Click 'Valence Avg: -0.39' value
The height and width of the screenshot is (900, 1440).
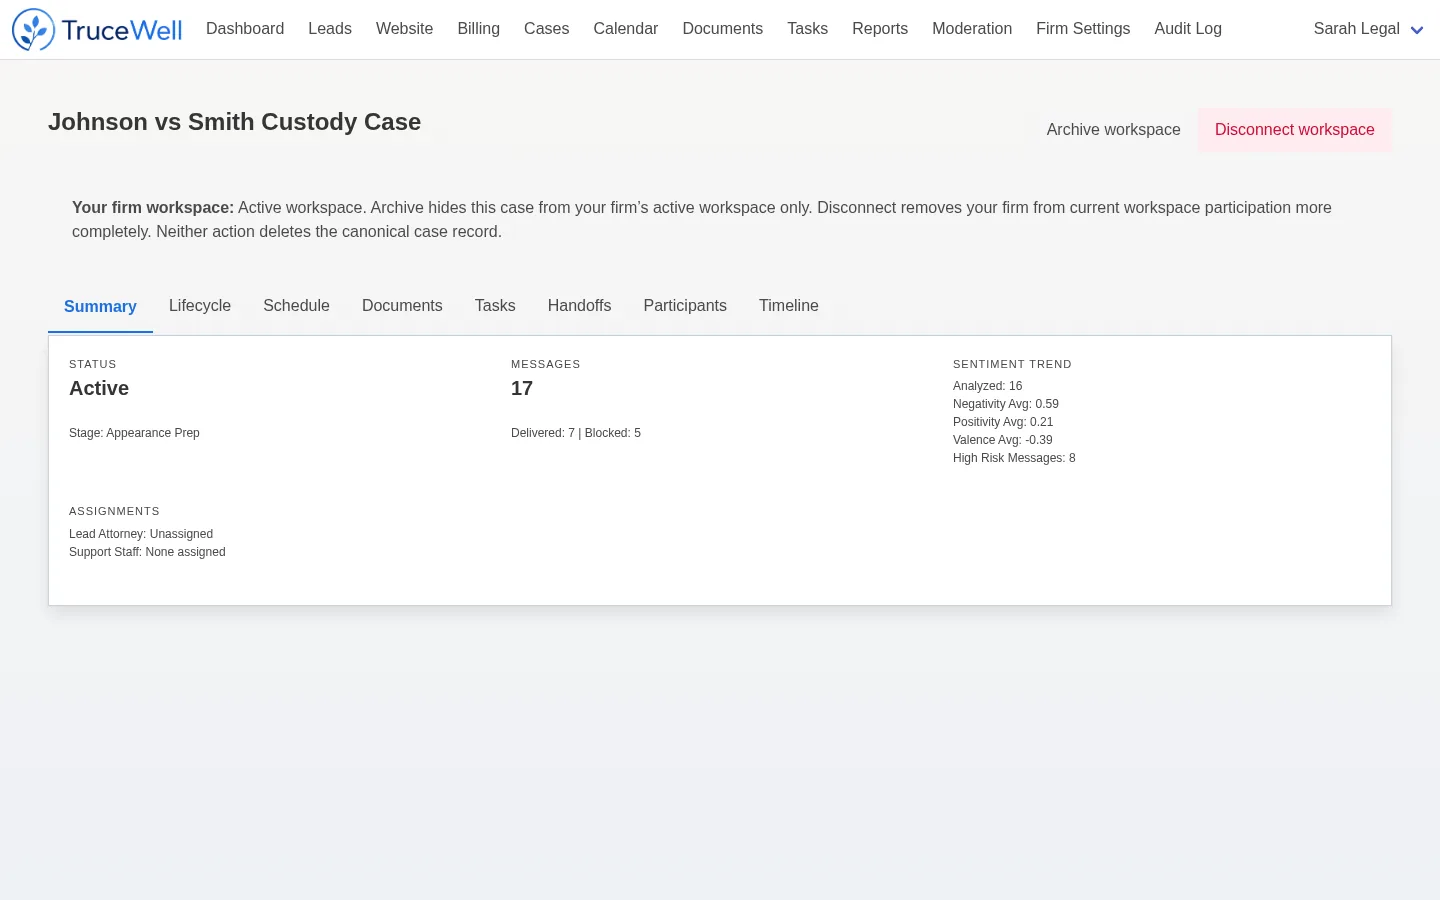pyautogui.click(x=1003, y=440)
